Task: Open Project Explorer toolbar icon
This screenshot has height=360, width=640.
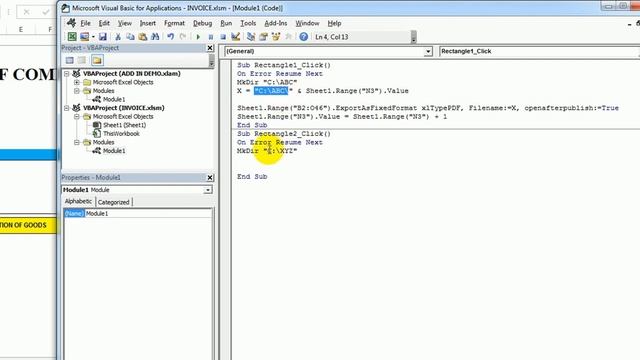Action: coord(251,37)
